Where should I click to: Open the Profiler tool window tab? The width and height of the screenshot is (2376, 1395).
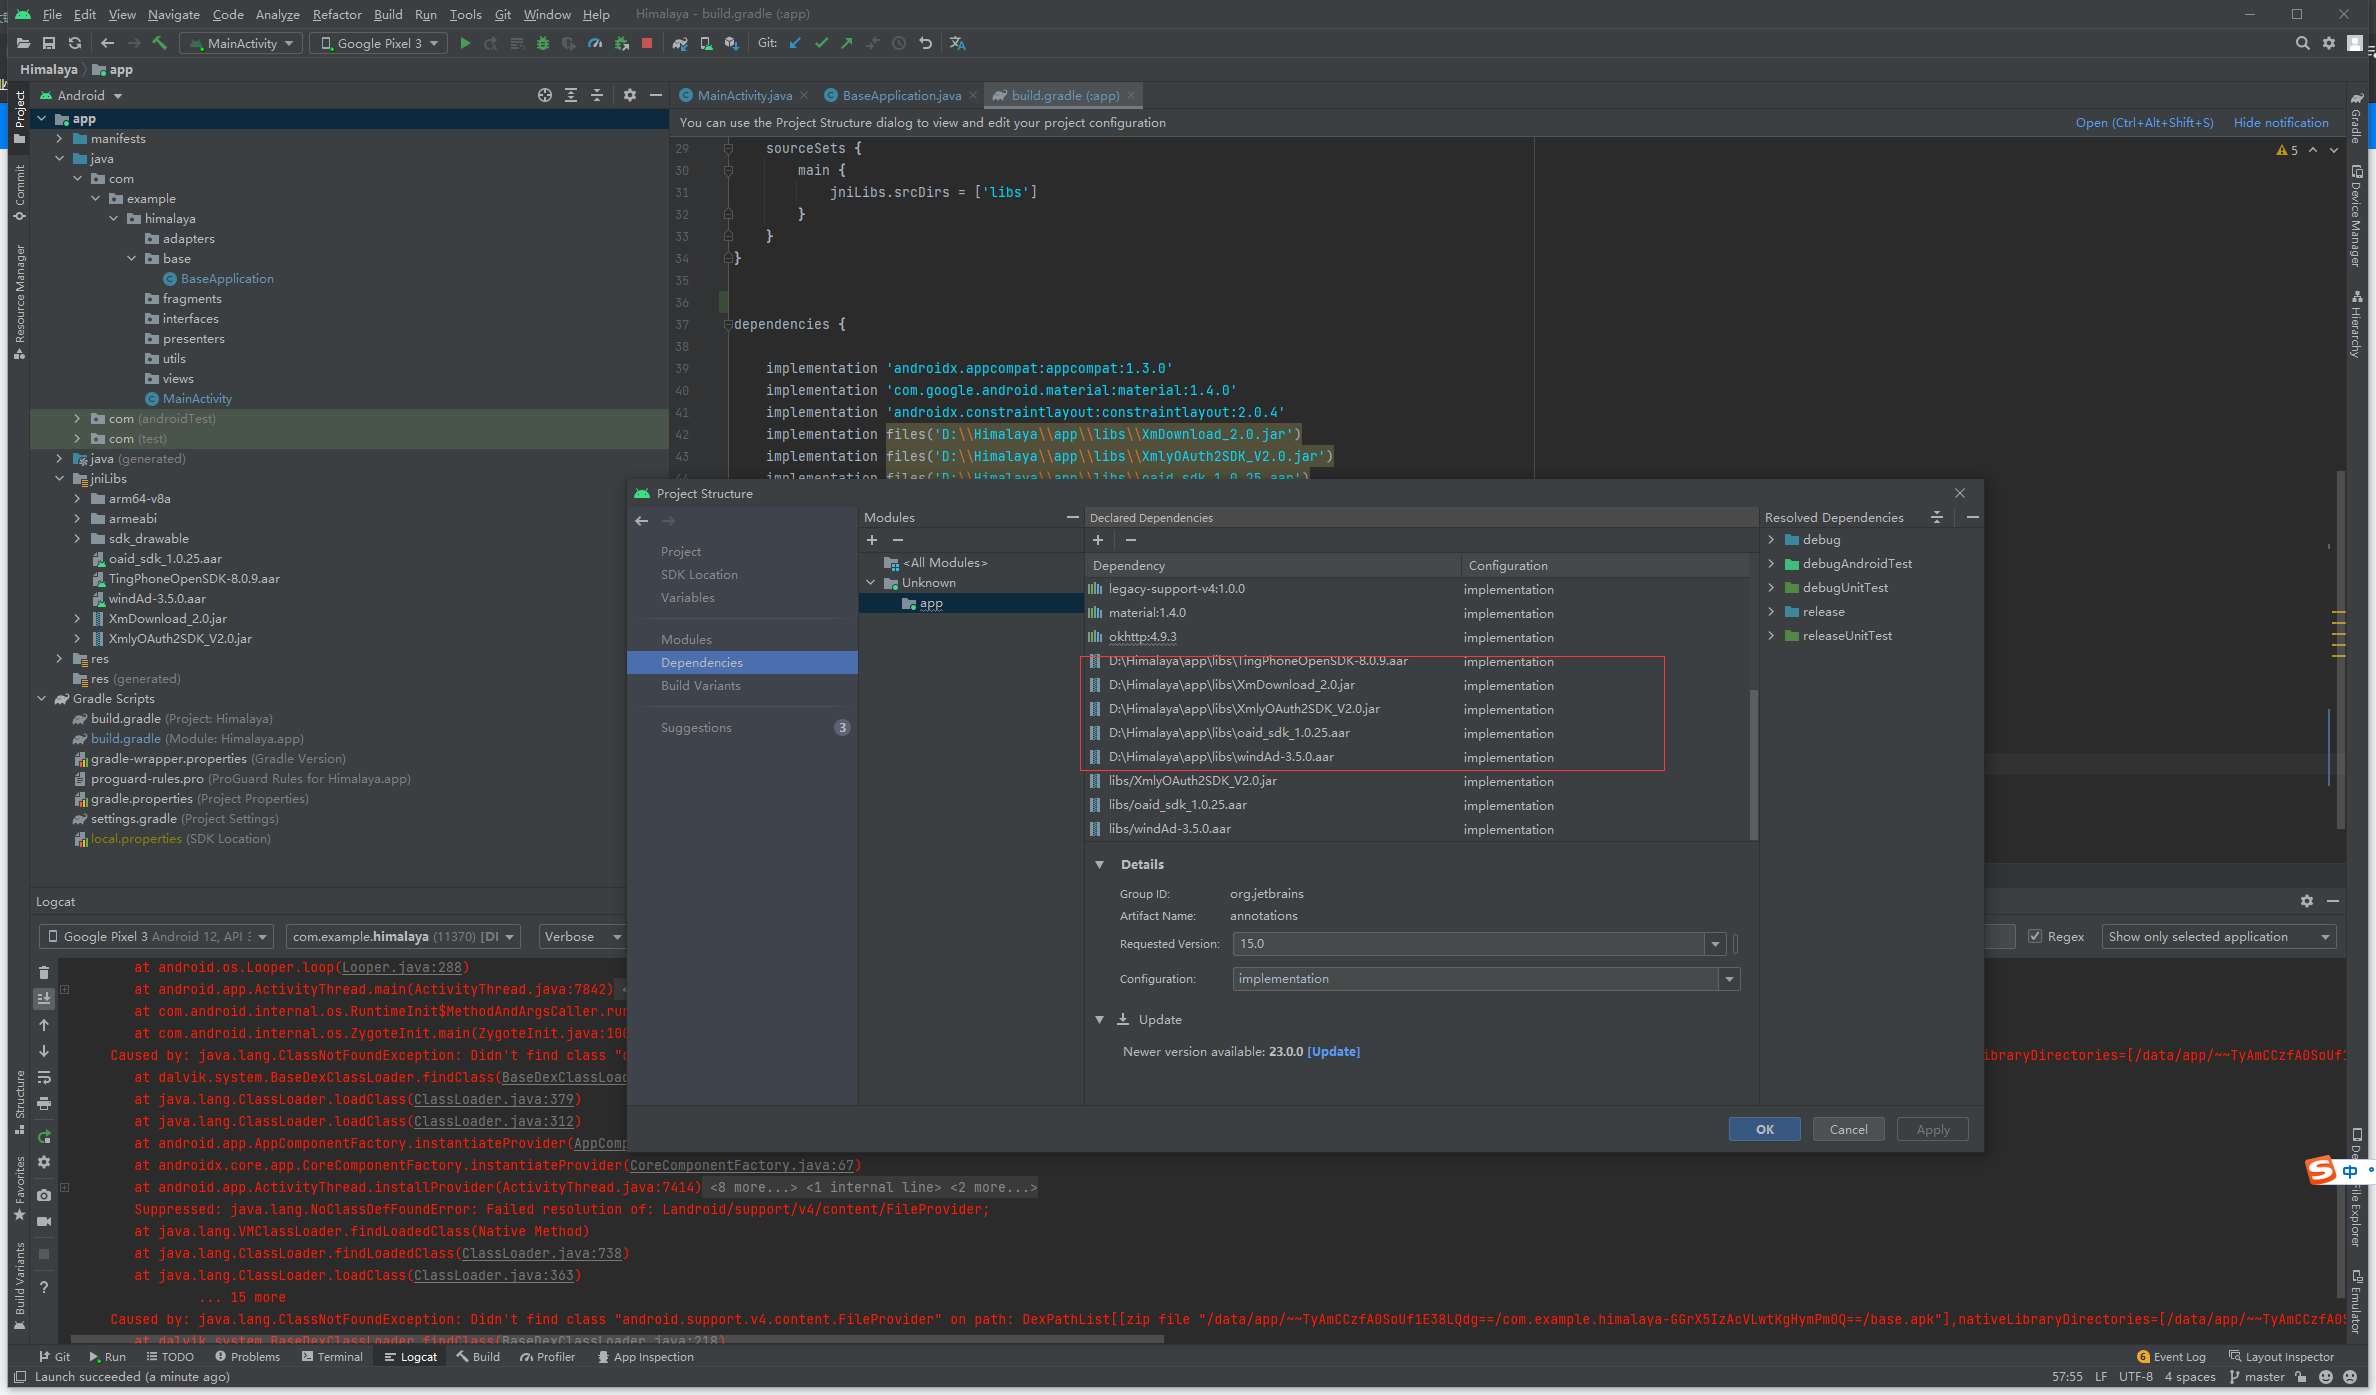(x=547, y=1356)
